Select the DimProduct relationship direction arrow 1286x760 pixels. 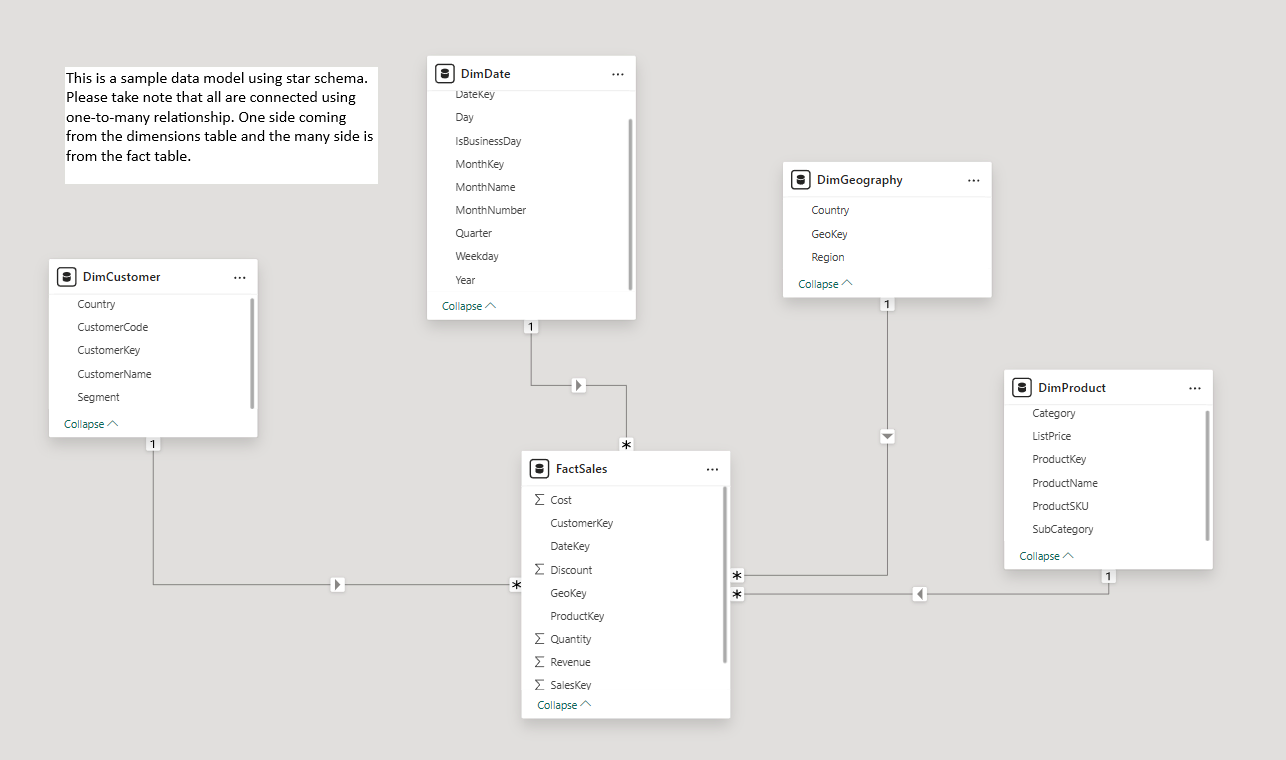point(920,594)
